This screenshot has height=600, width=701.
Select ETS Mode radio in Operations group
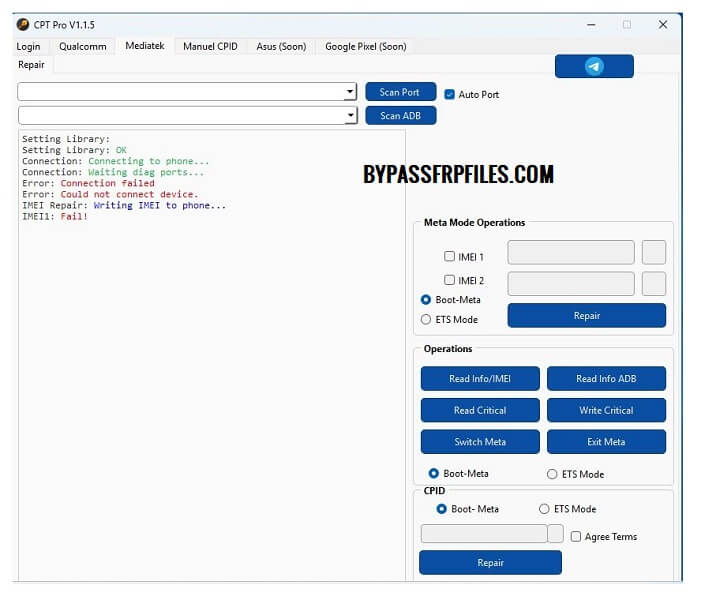coord(552,474)
